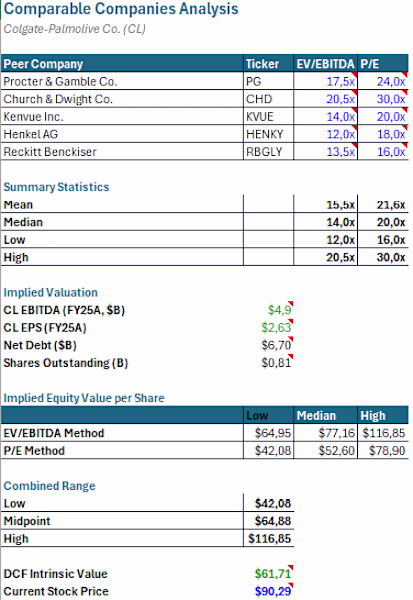Click the Combined Range Midpoint value $64,88

click(x=268, y=521)
